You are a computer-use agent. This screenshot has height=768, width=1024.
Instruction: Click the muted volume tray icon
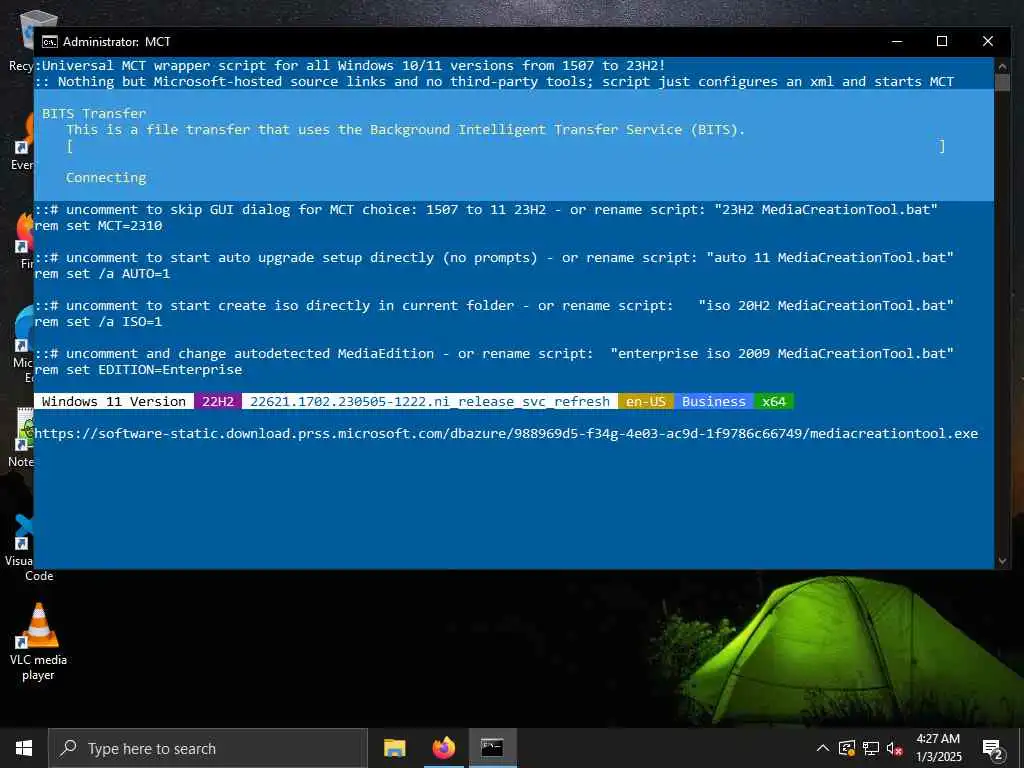click(x=894, y=748)
